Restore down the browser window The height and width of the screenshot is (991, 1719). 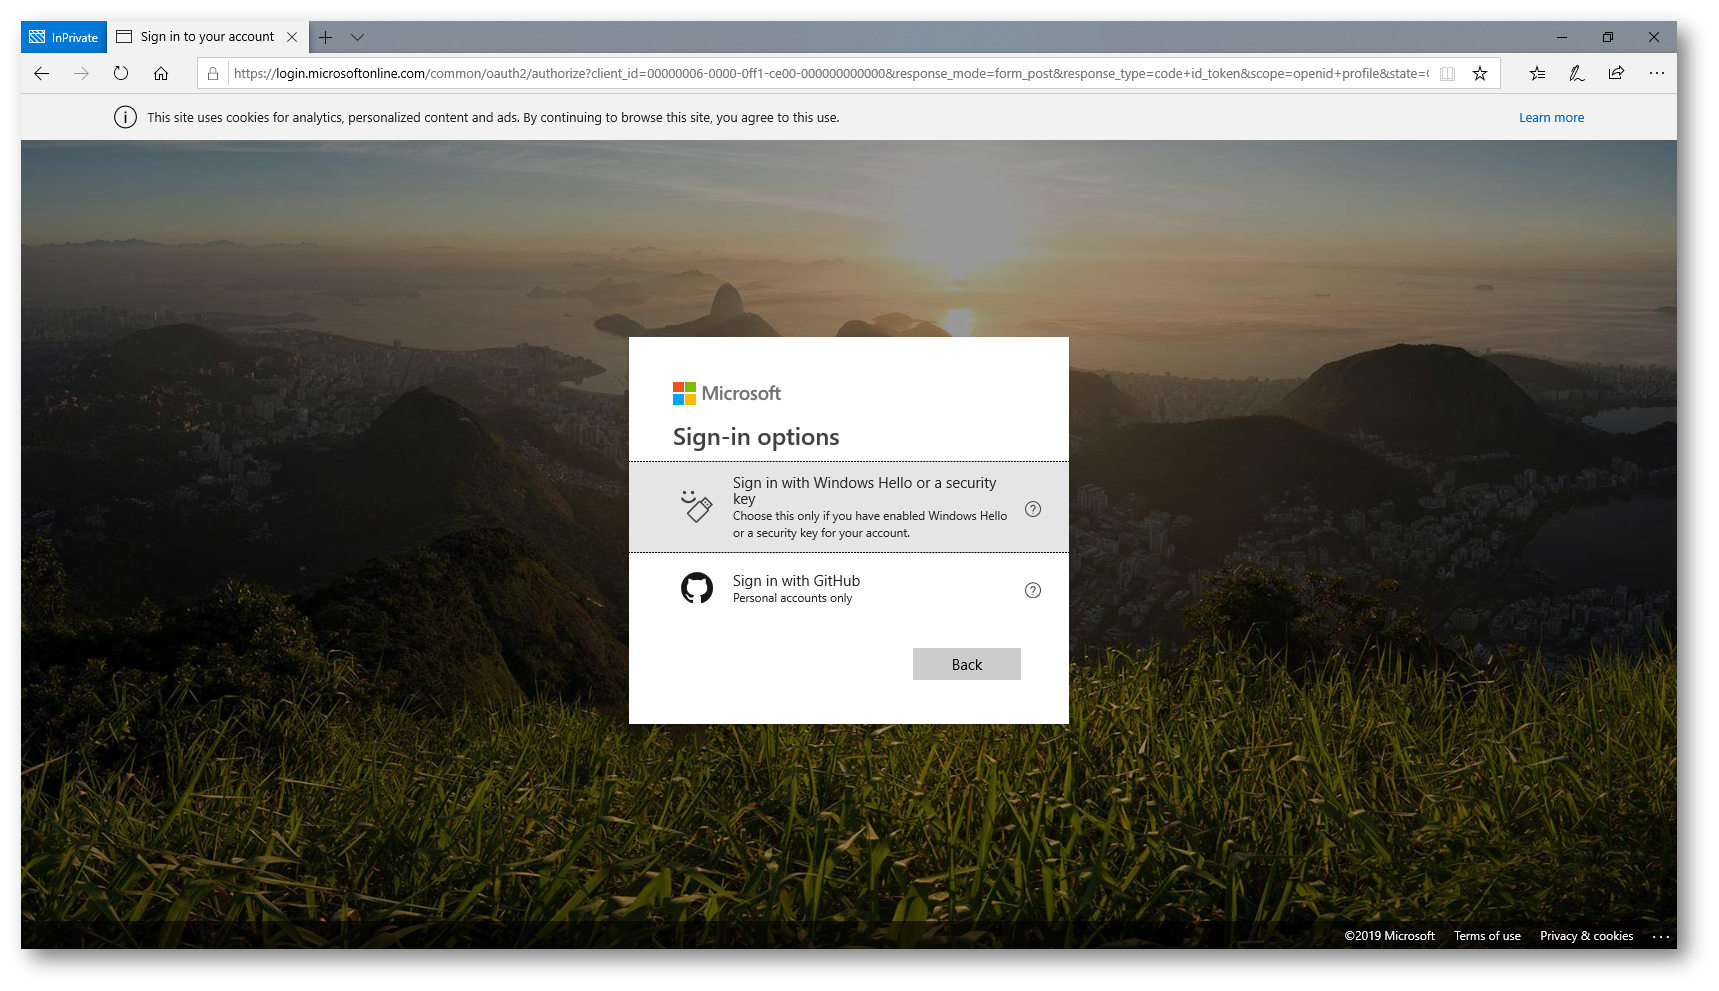(x=1608, y=37)
